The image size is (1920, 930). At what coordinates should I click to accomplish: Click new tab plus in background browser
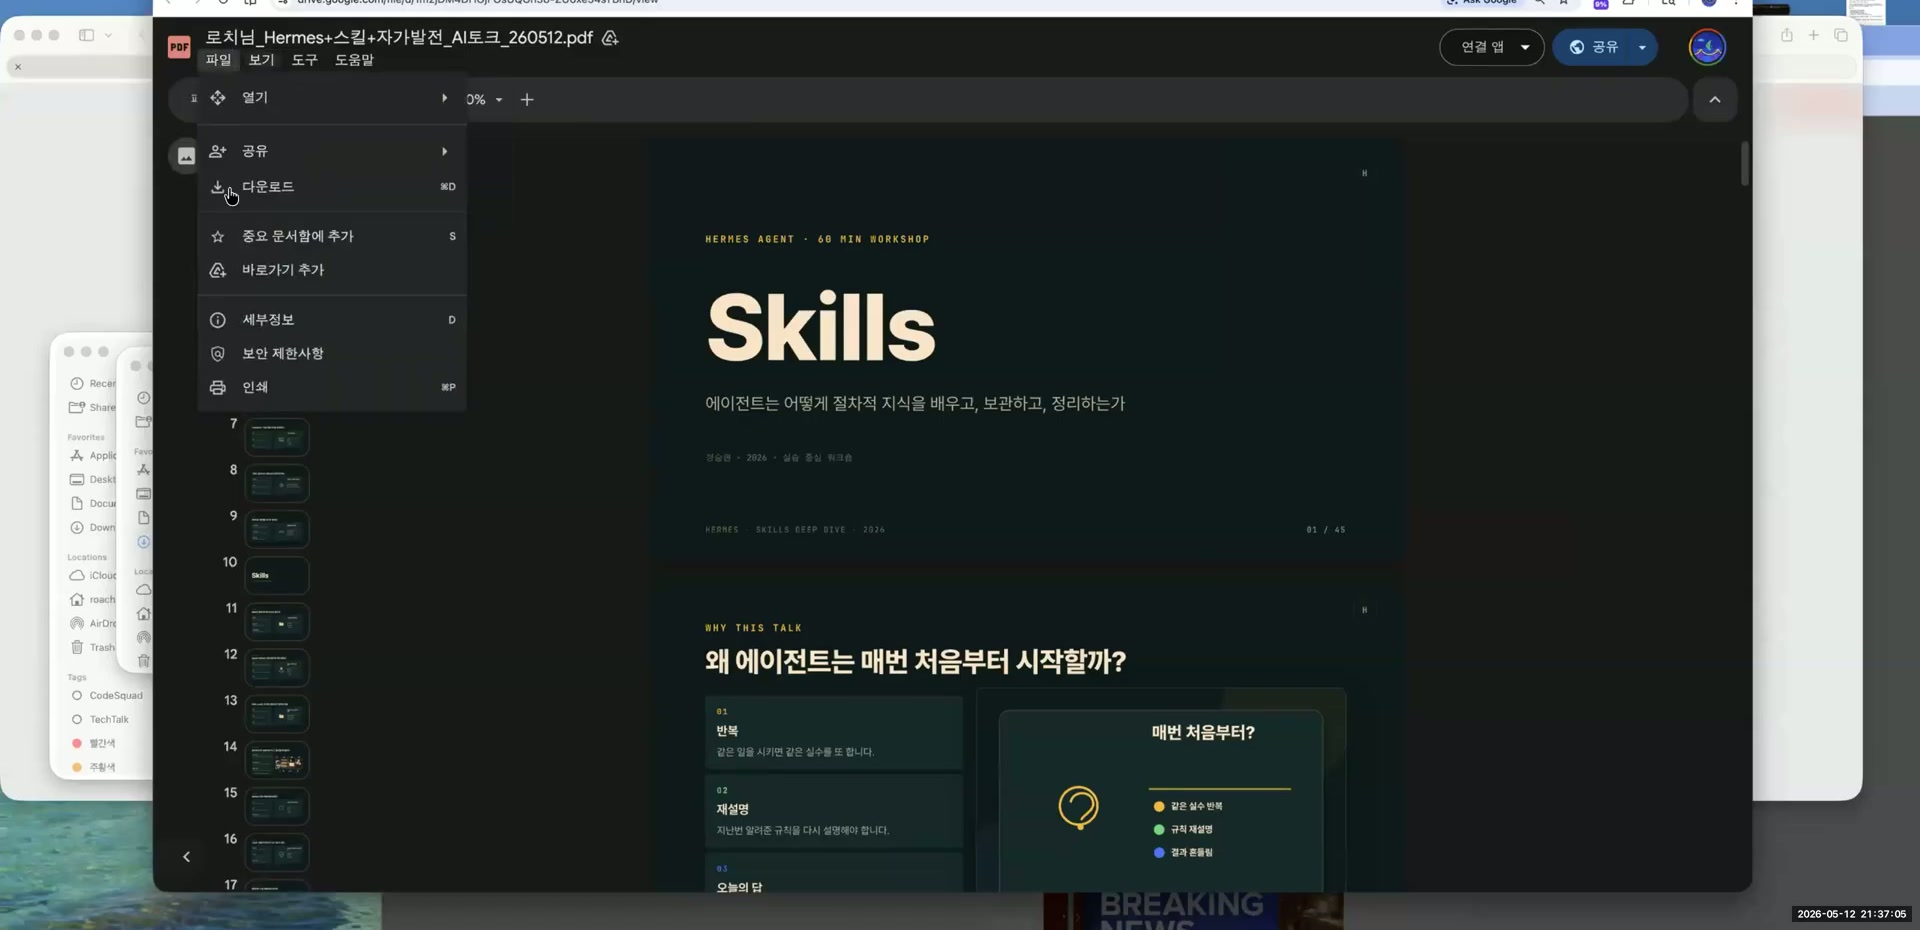[x=1813, y=35]
